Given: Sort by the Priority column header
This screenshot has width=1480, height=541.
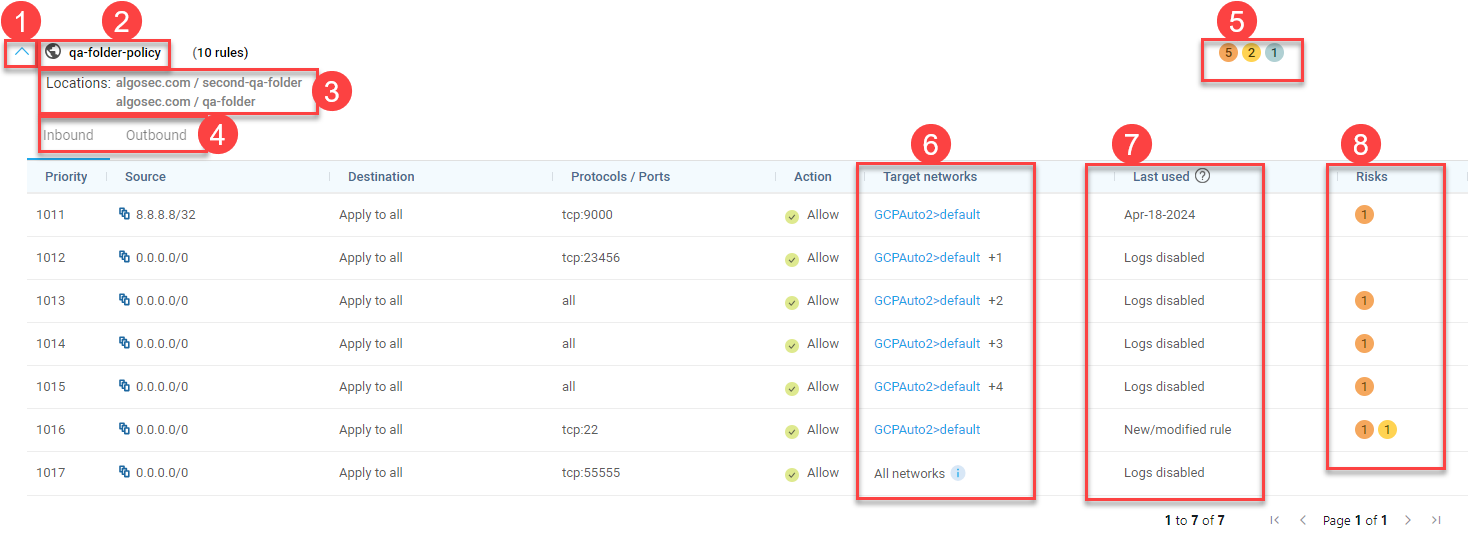Looking at the screenshot, I should (66, 177).
